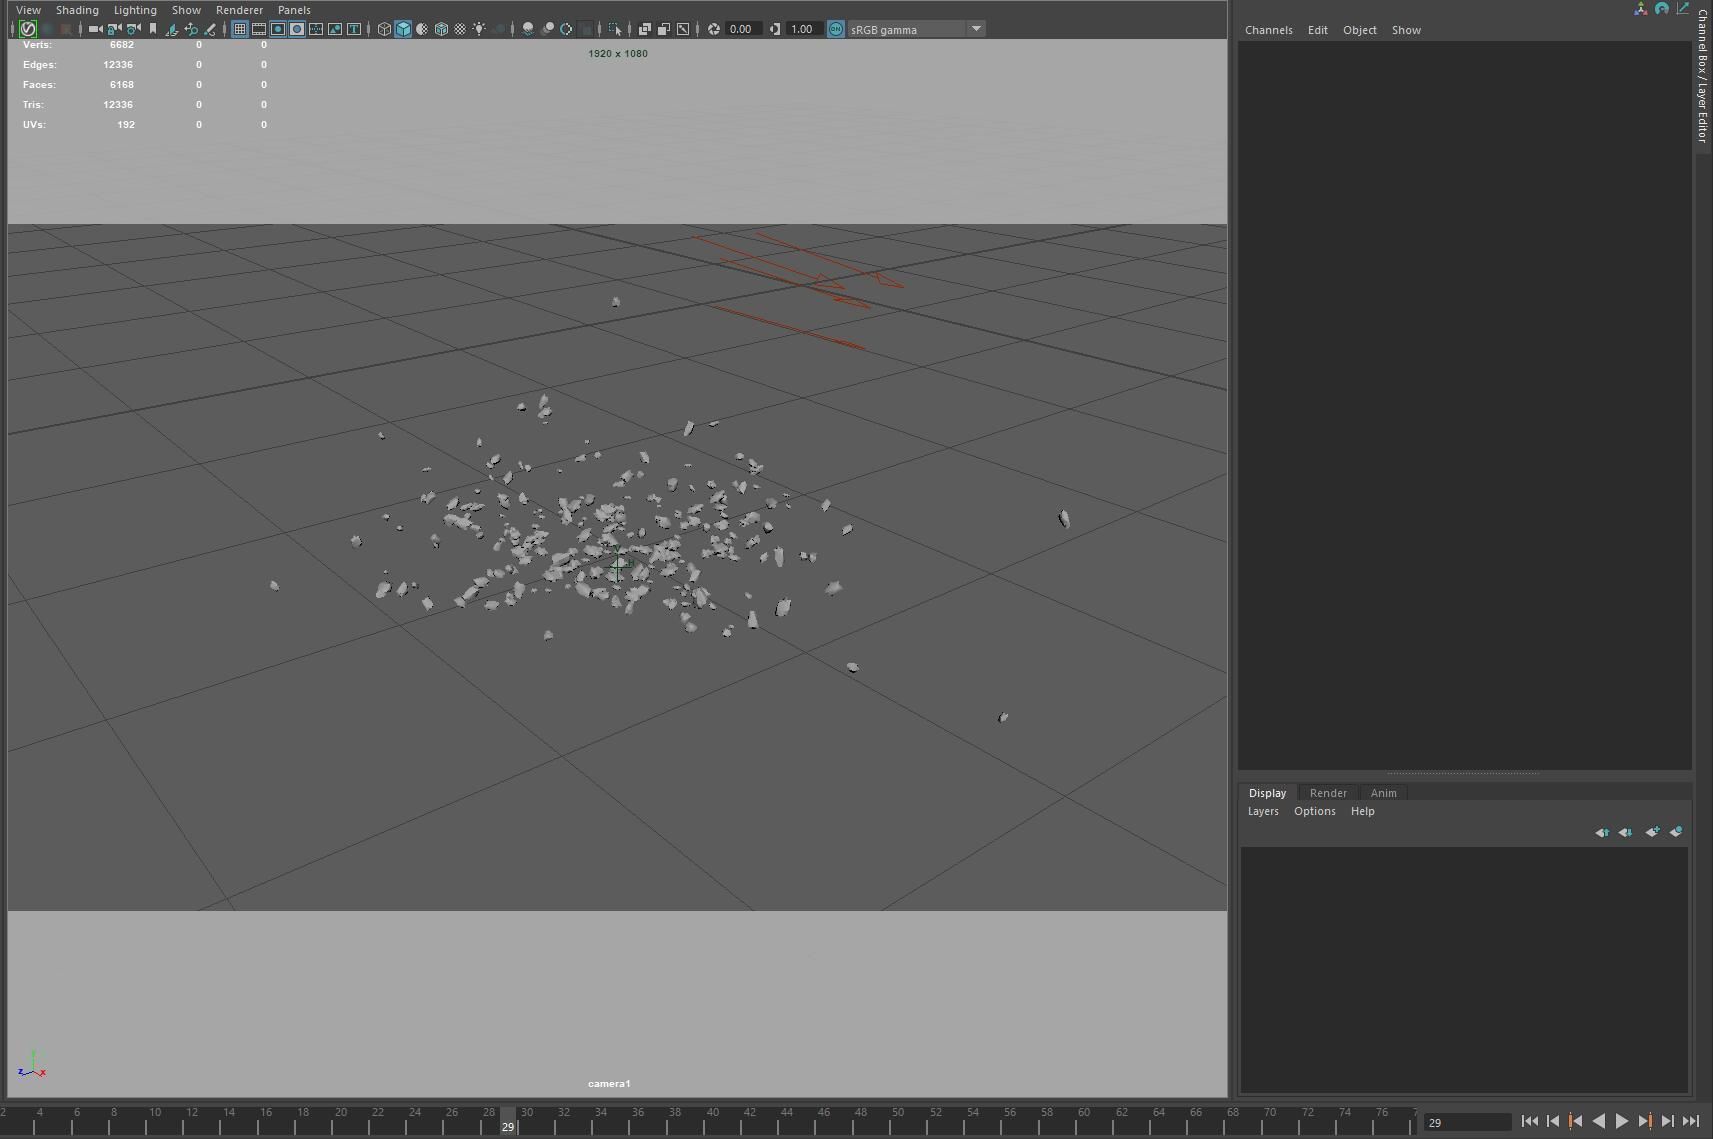Open the layer editor Options menu

1314,811
